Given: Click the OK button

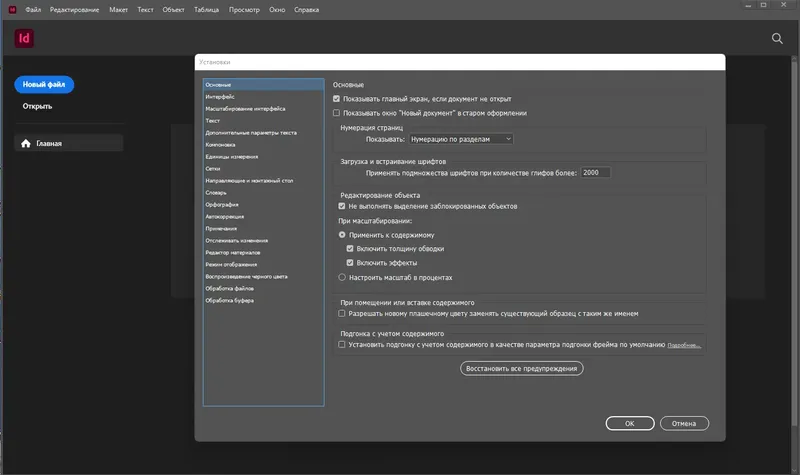Looking at the screenshot, I should click(630, 423).
